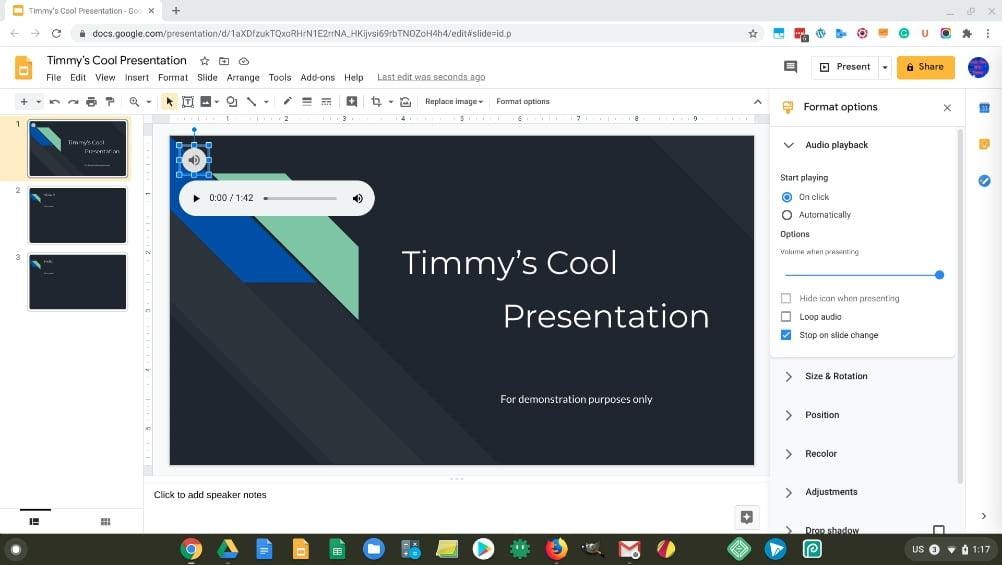Check the cloud document status icon
The width and height of the screenshot is (1002, 565).
[243, 61]
